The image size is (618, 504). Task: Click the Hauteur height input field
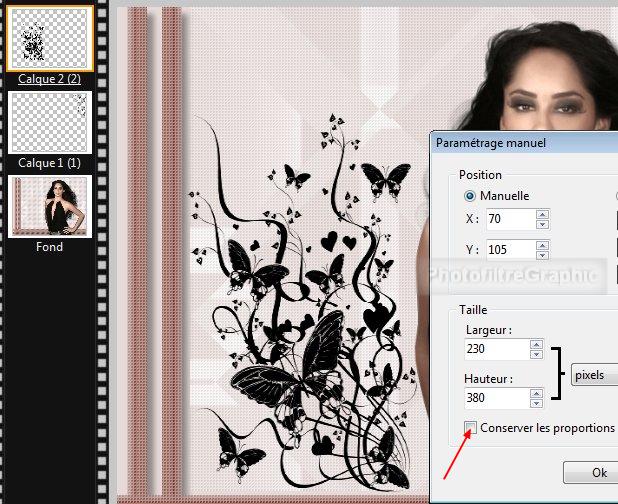(x=496, y=399)
